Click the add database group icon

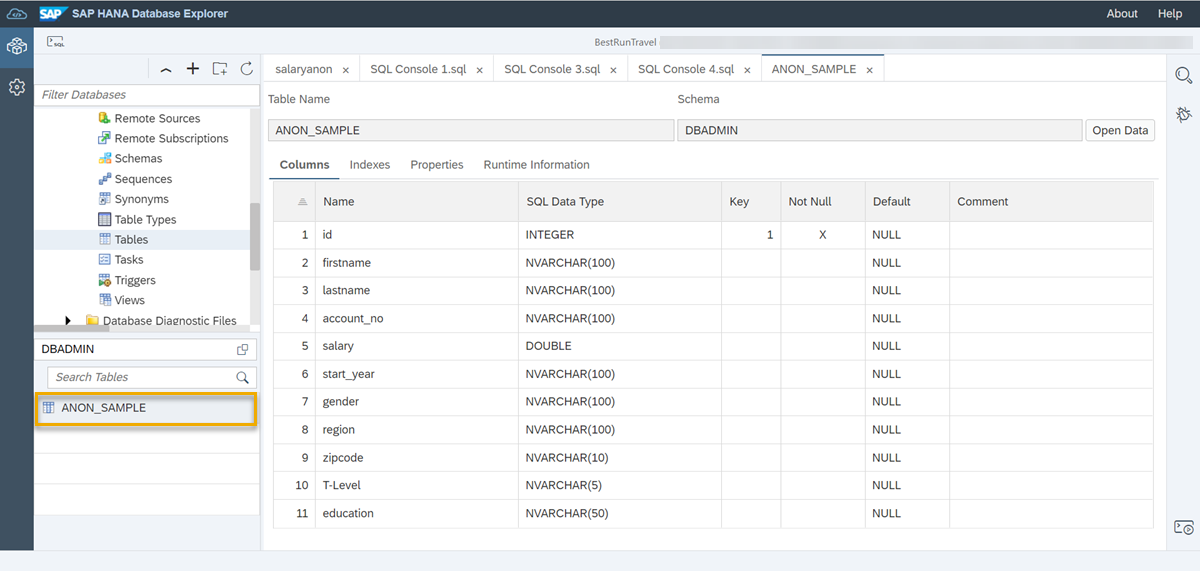pyautogui.click(x=220, y=69)
